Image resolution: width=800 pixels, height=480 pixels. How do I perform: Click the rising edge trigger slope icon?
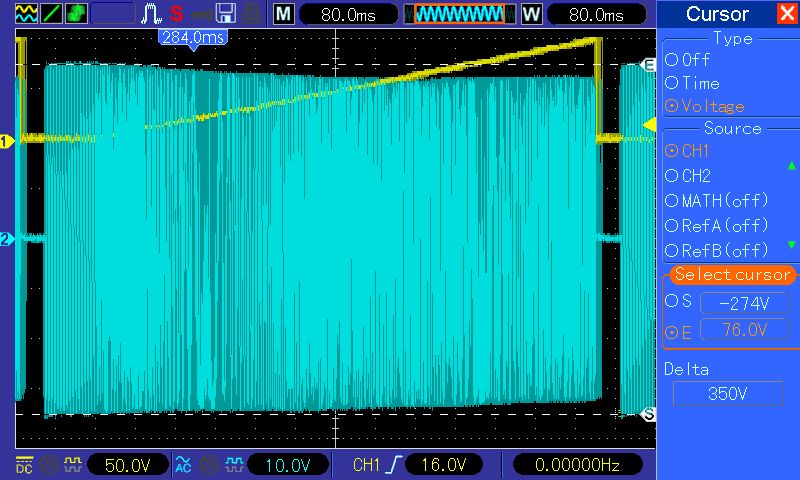click(397, 464)
